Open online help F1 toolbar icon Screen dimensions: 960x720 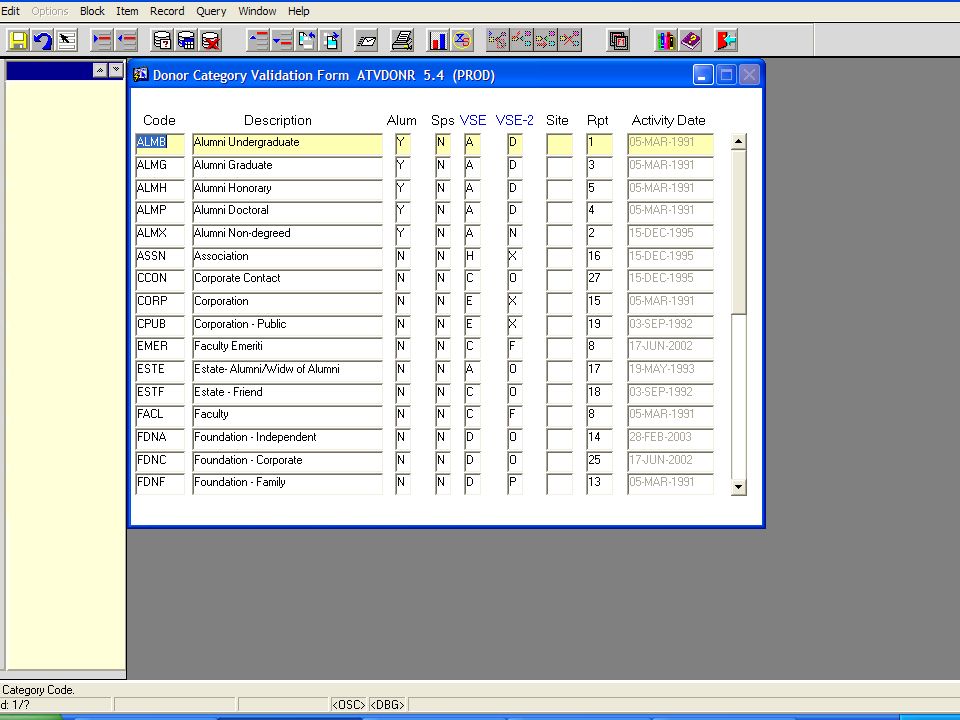tap(618, 40)
